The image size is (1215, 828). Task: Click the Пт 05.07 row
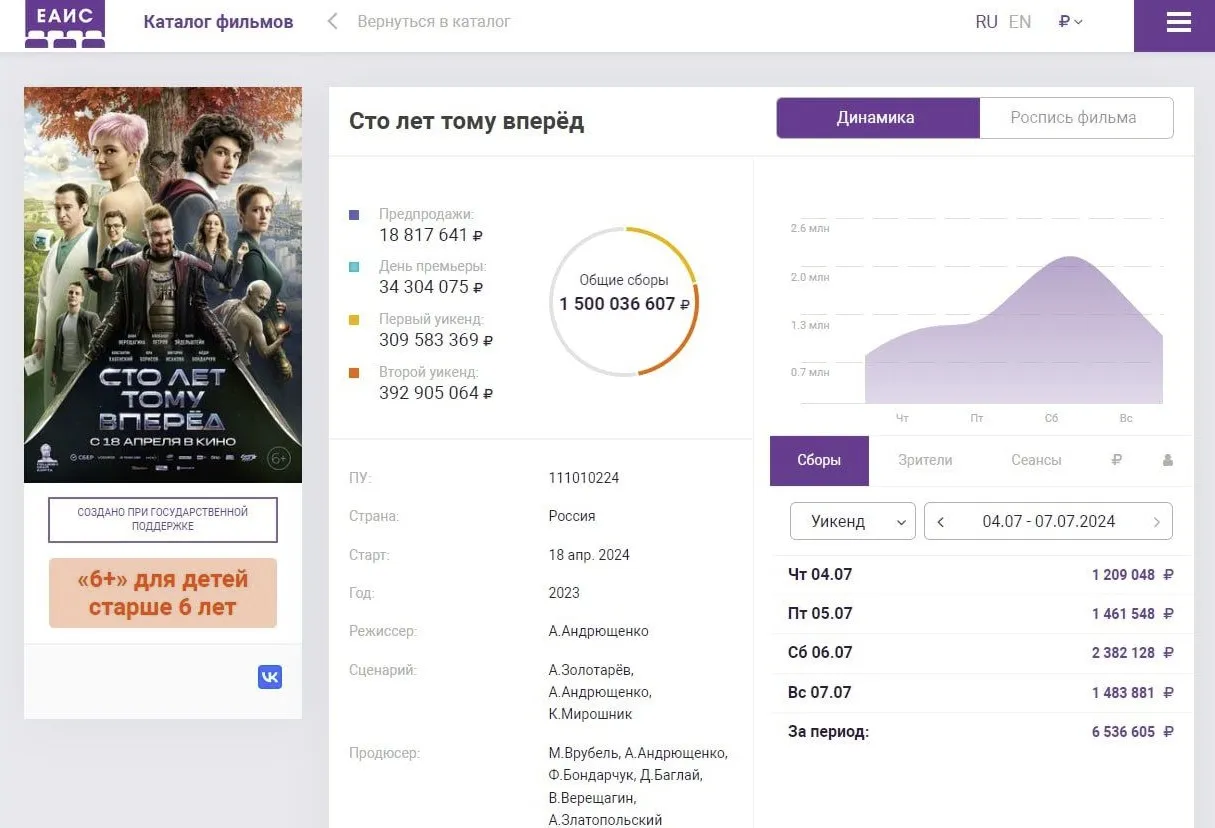981,614
